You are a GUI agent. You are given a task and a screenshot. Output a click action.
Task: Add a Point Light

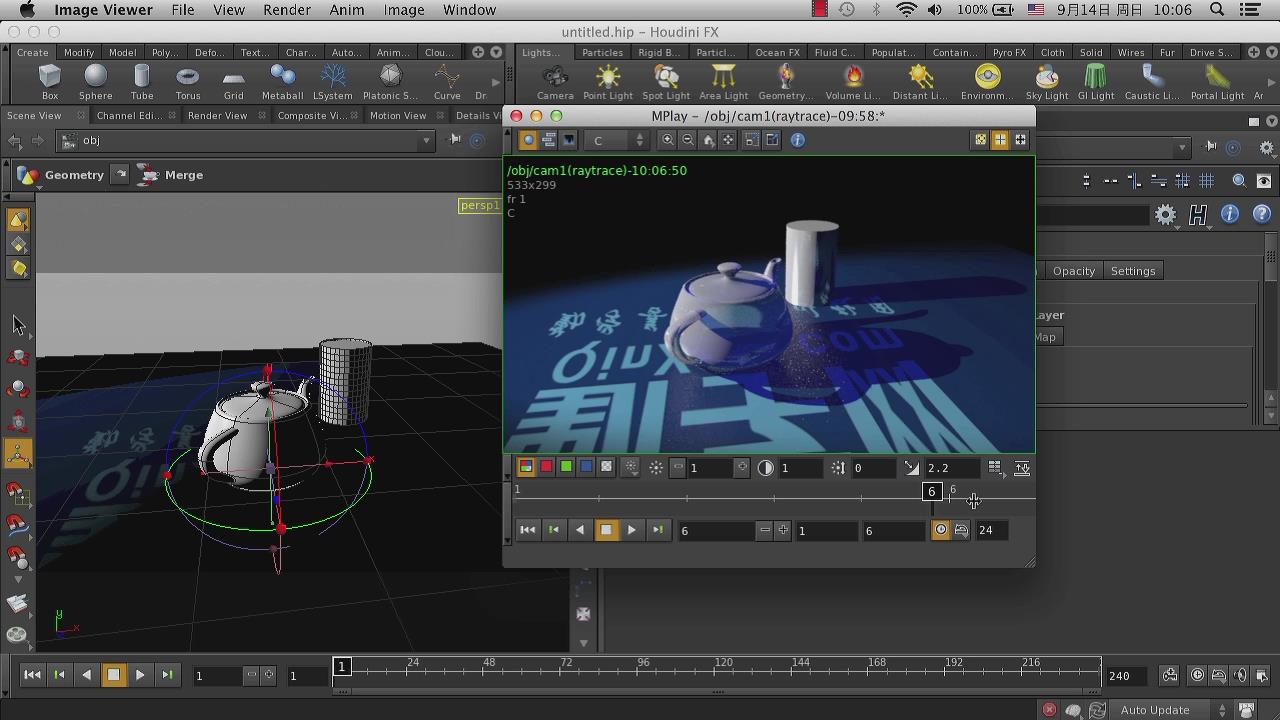click(x=608, y=81)
